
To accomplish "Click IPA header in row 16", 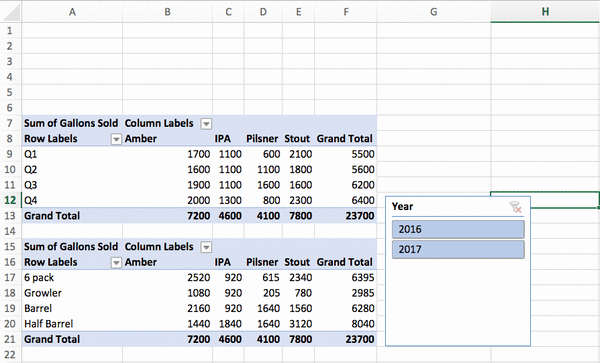I will (223, 262).
